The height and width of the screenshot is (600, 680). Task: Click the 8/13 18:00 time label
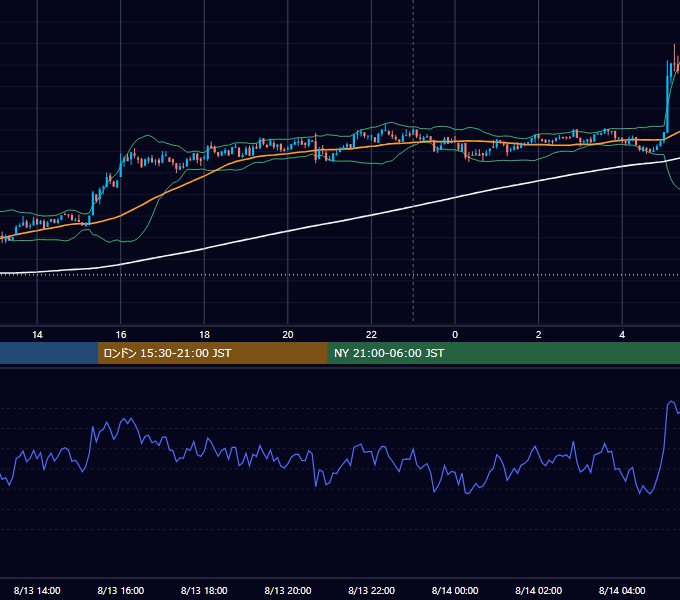click(x=204, y=590)
